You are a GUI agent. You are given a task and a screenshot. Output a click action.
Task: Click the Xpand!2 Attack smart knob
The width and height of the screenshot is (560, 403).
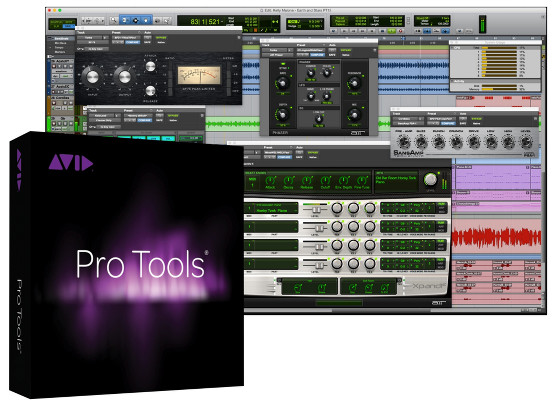(x=270, y=180)
